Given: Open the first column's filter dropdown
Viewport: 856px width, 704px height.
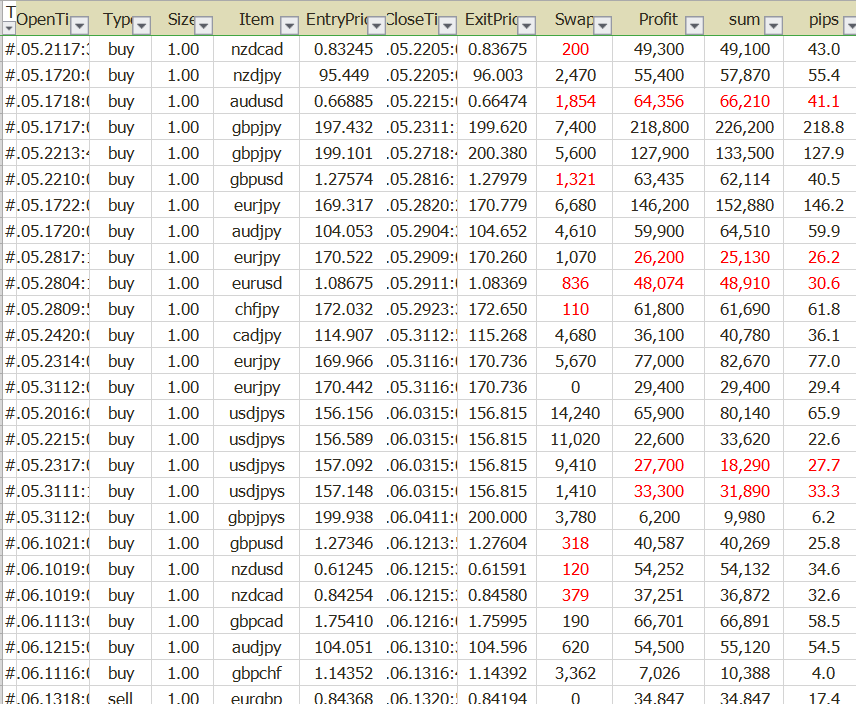Looking at the screenshot, I should point(9,27).
